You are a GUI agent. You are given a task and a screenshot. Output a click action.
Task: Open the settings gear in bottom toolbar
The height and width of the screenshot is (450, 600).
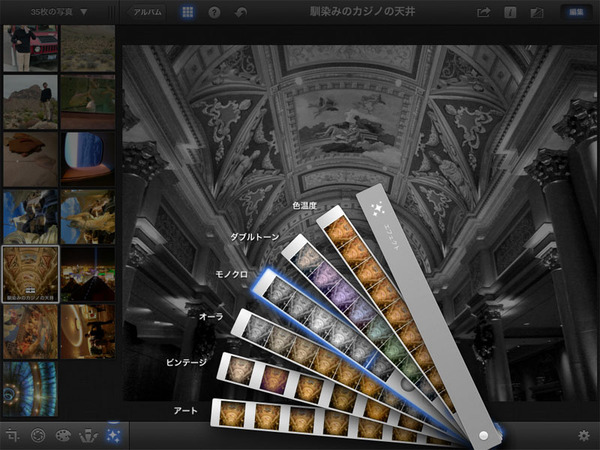click(x=584, y=435)
